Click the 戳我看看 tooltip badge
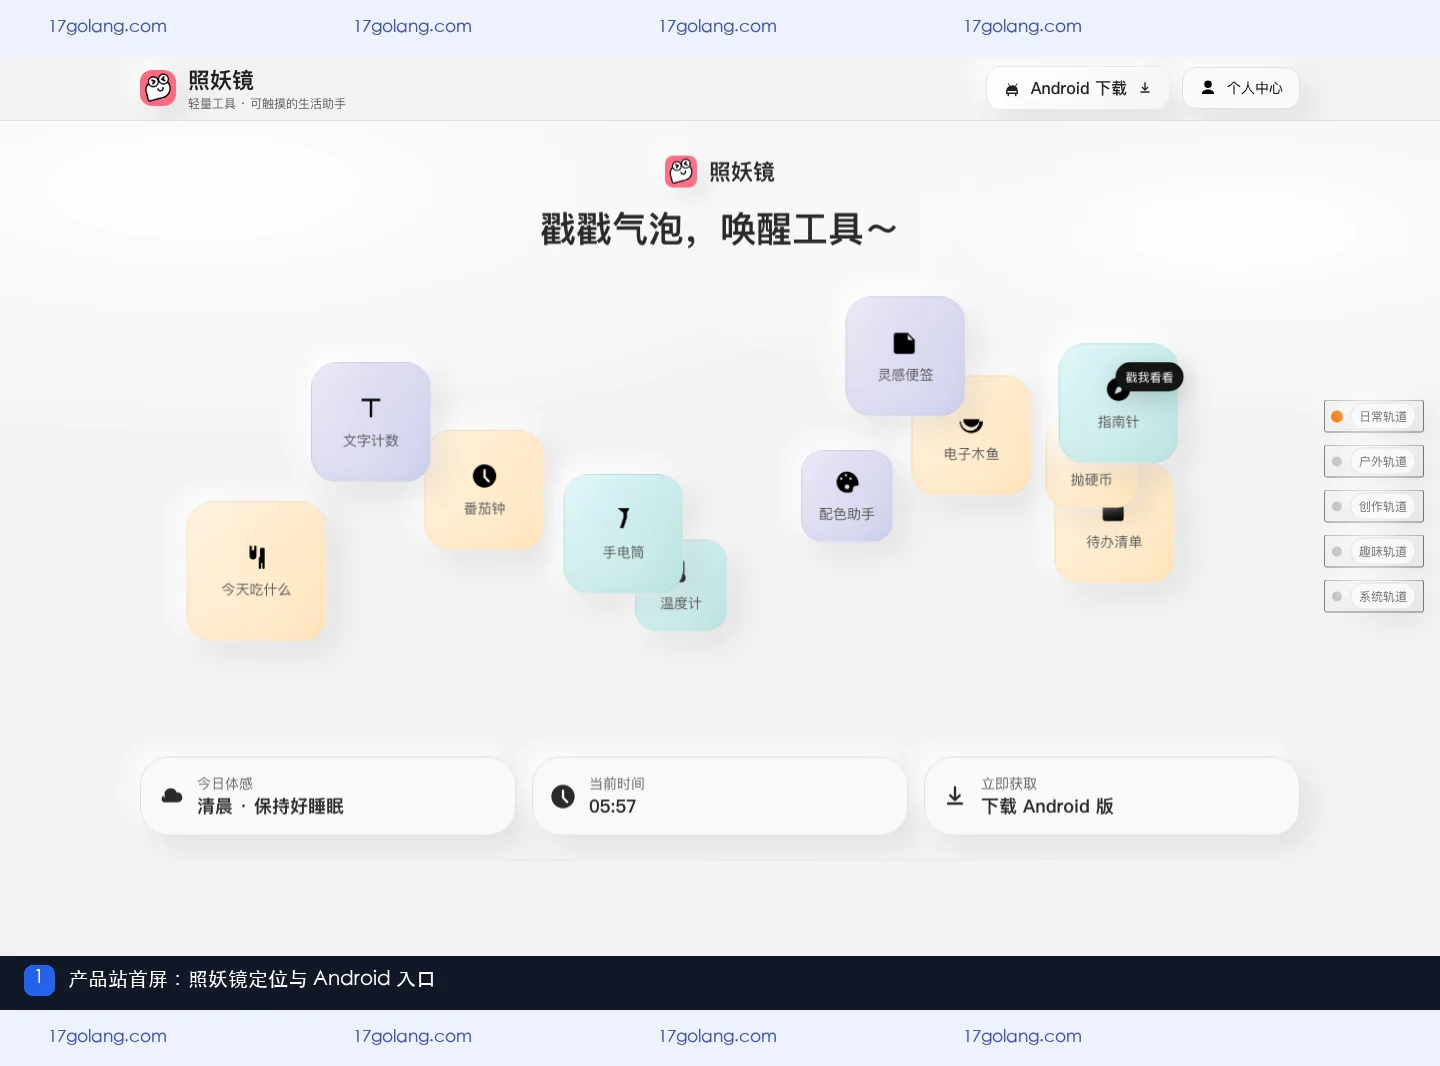Screen dimensions: 1440x1066 point(1149,377)
